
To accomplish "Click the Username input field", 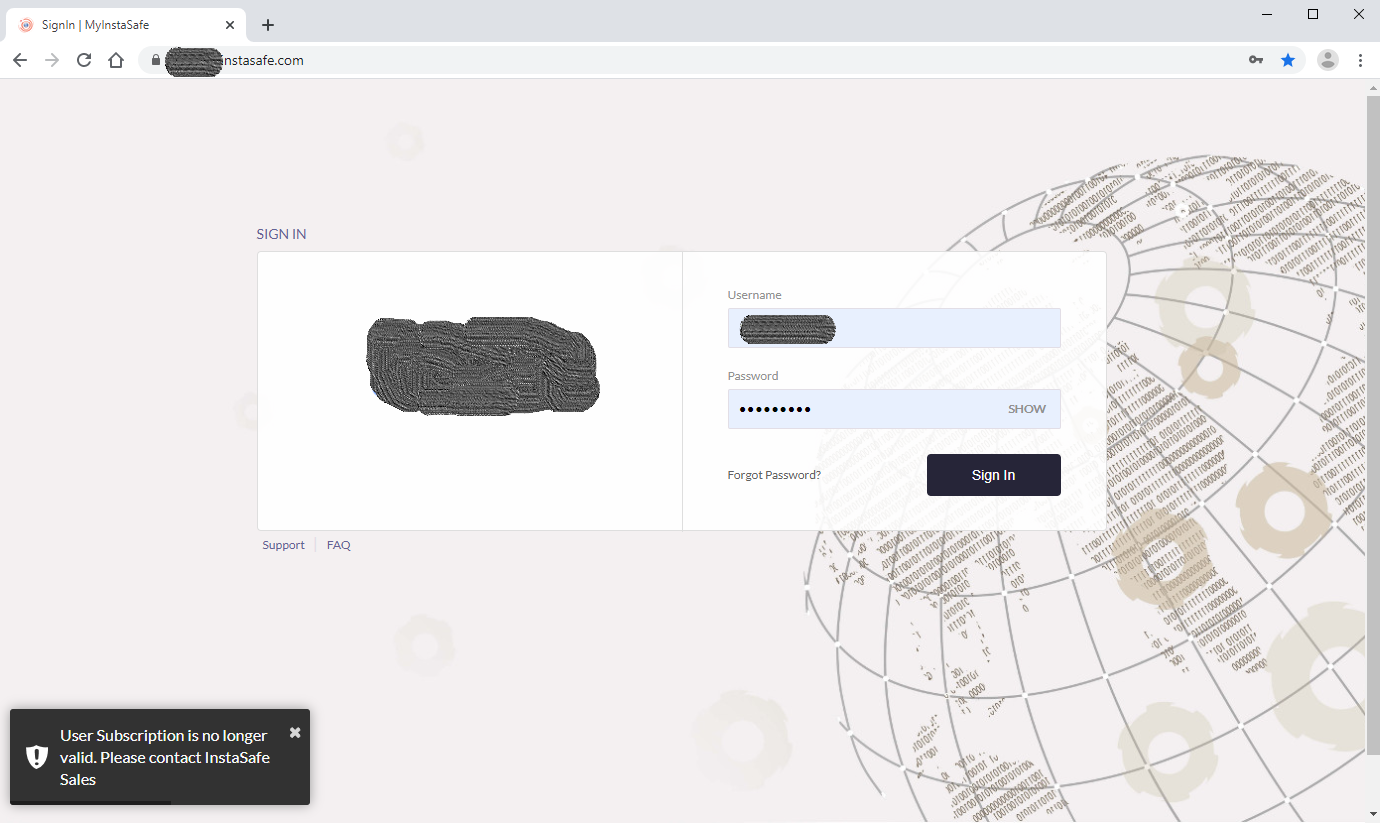I will [x=894, y=328].
